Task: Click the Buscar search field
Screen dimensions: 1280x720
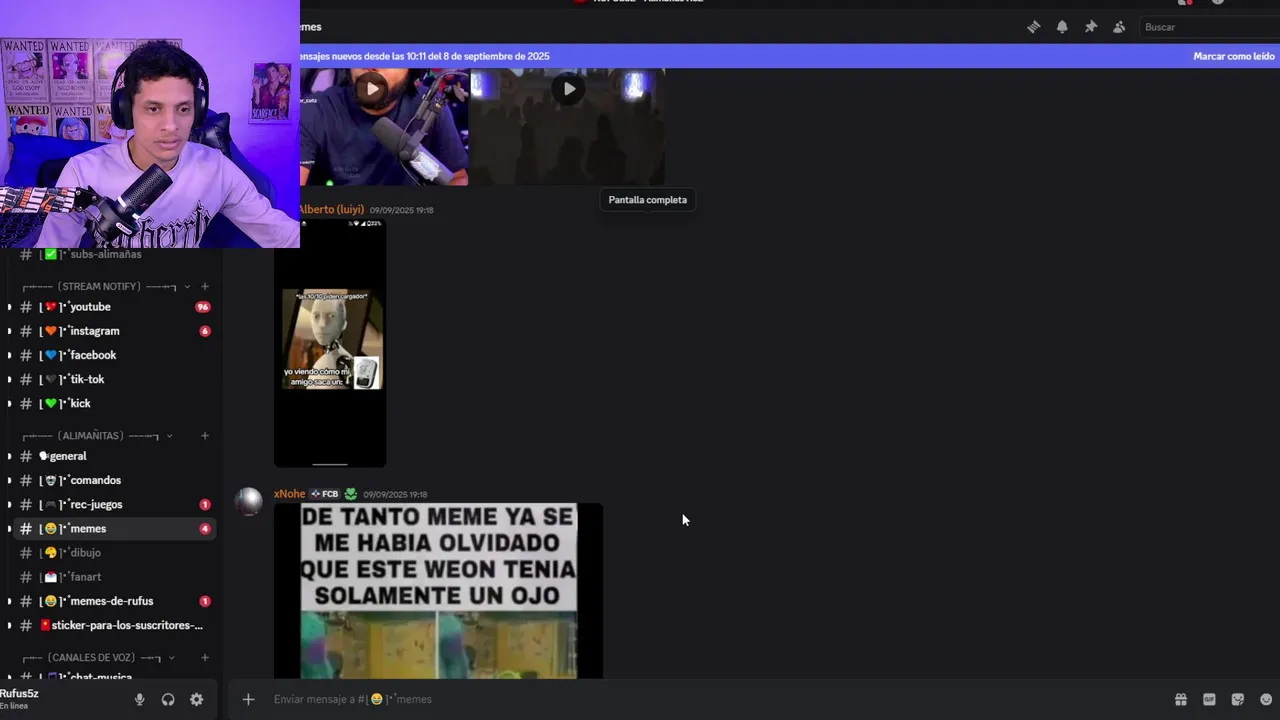Action: pyautogui.click(x=1210, y=27)
